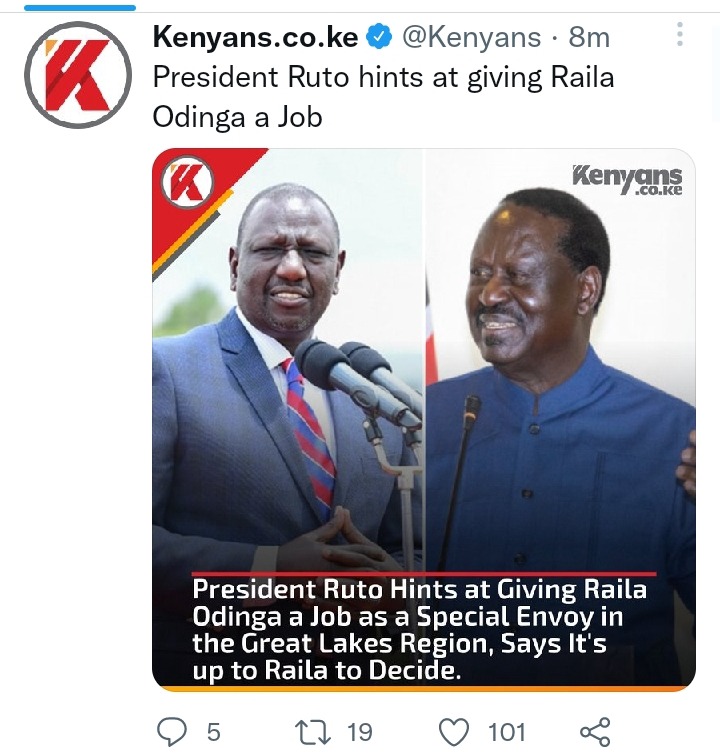The image size is (720, 754).
Task: Click the blue tab indicator bar at top
Action: [x=80, y=8]
